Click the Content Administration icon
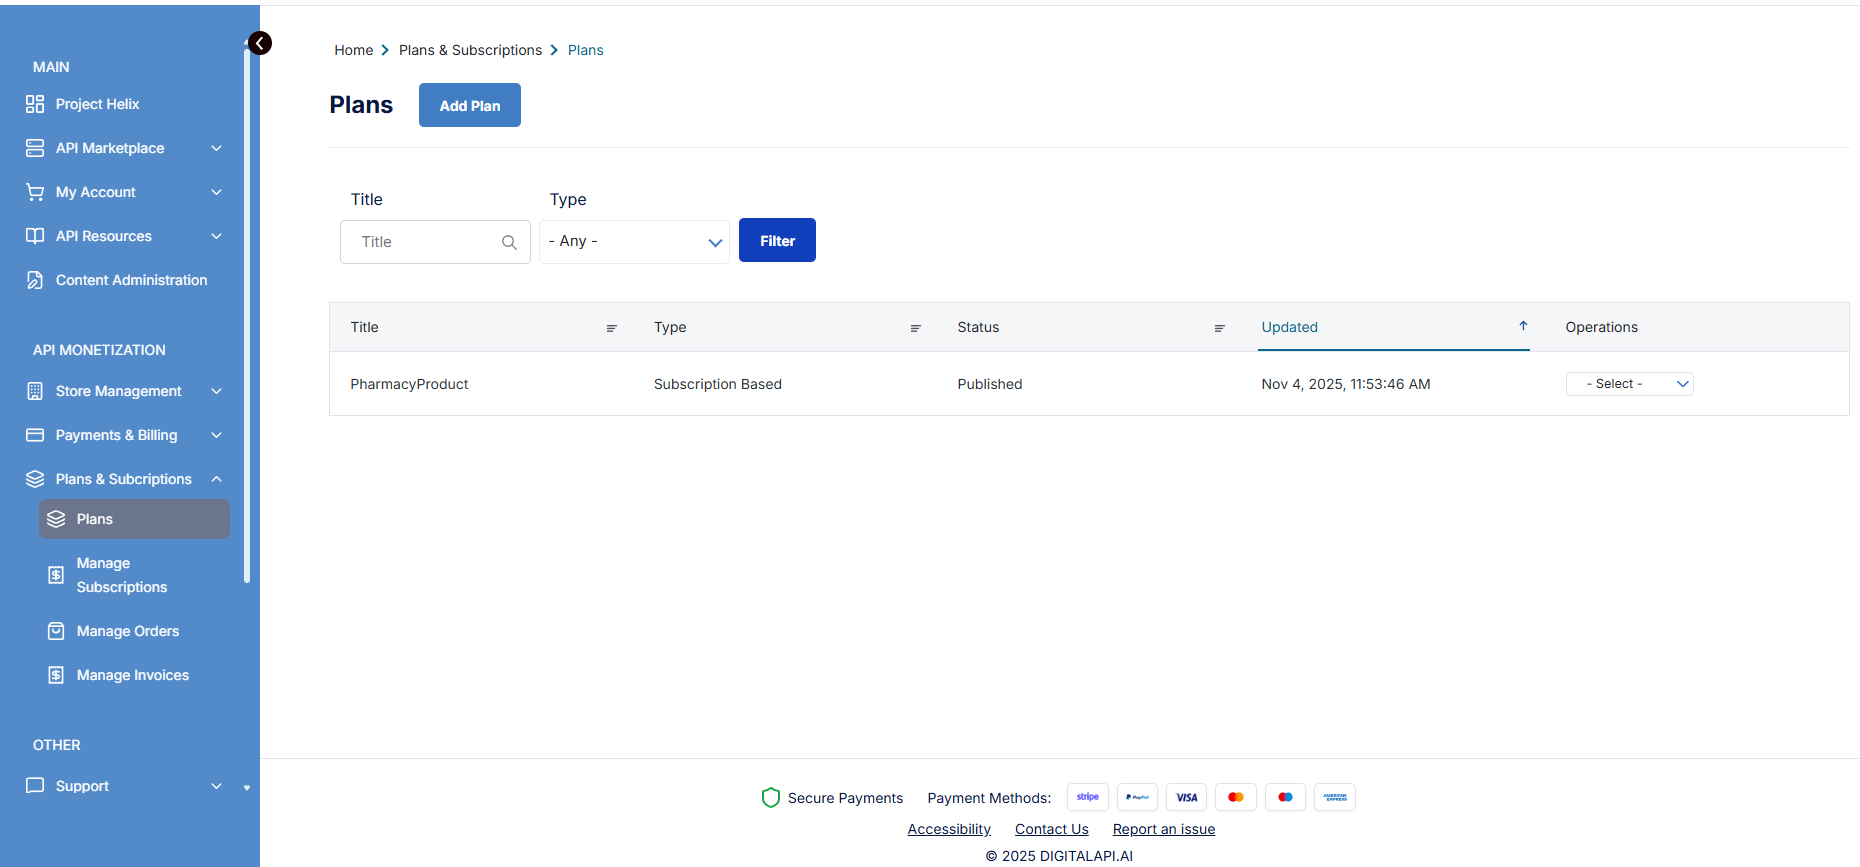This screenshot has width=1860, height=867. click(x=35, y=280)
